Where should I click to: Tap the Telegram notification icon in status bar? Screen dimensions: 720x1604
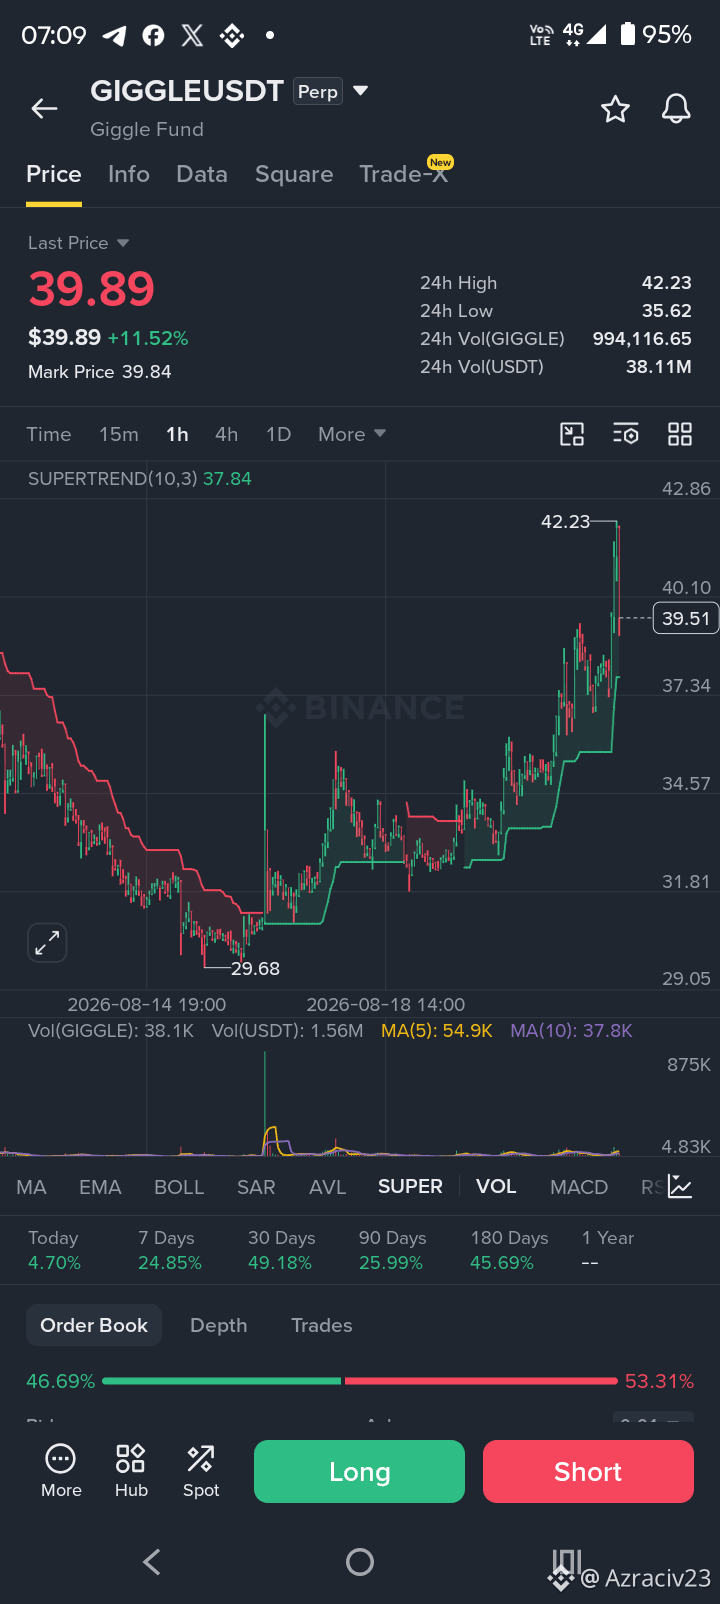(115, 36)
